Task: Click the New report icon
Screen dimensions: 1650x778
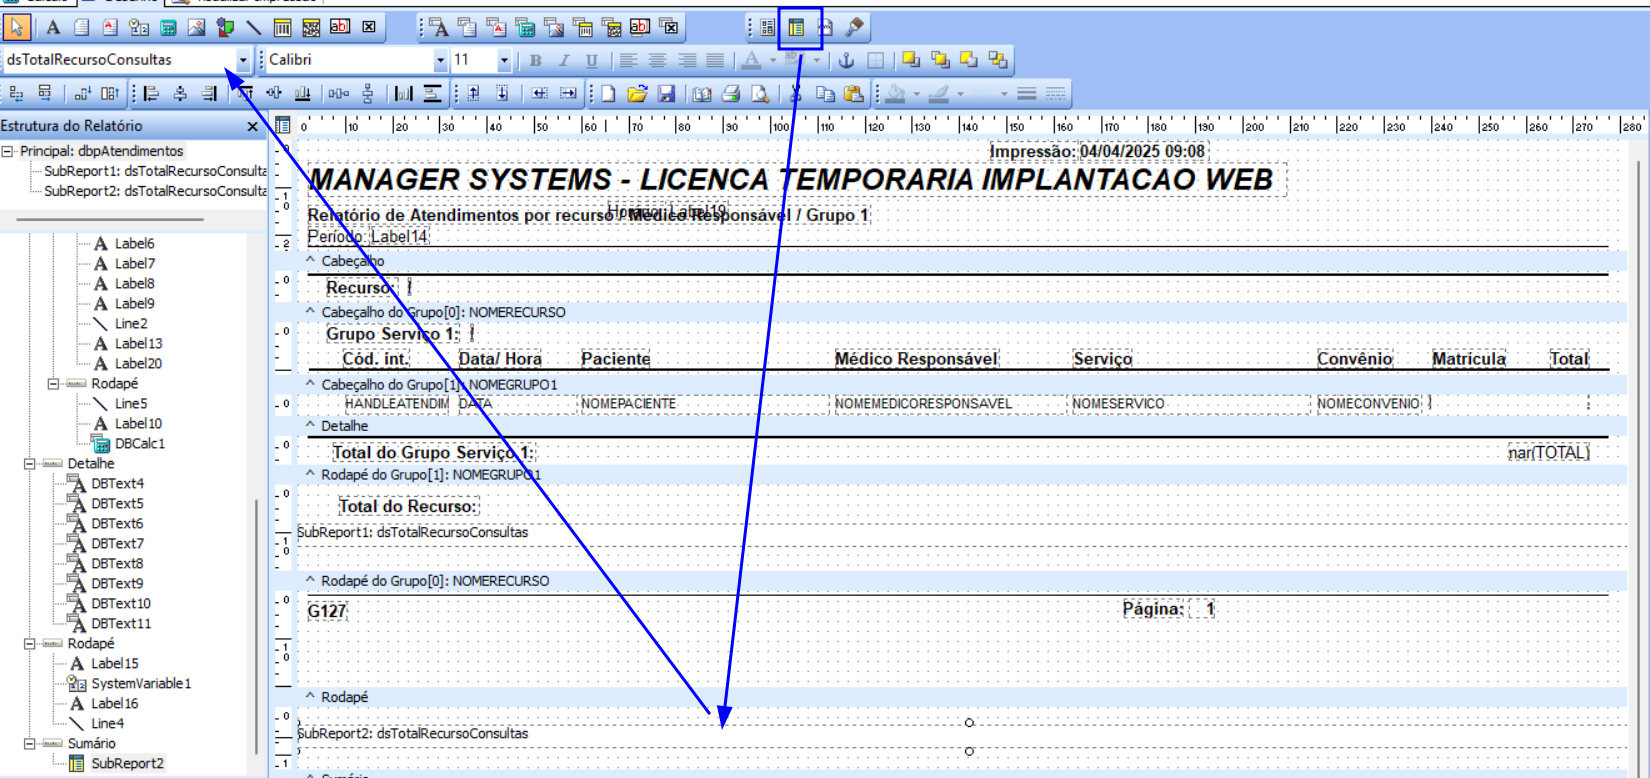Action: [x=608, y=94]
